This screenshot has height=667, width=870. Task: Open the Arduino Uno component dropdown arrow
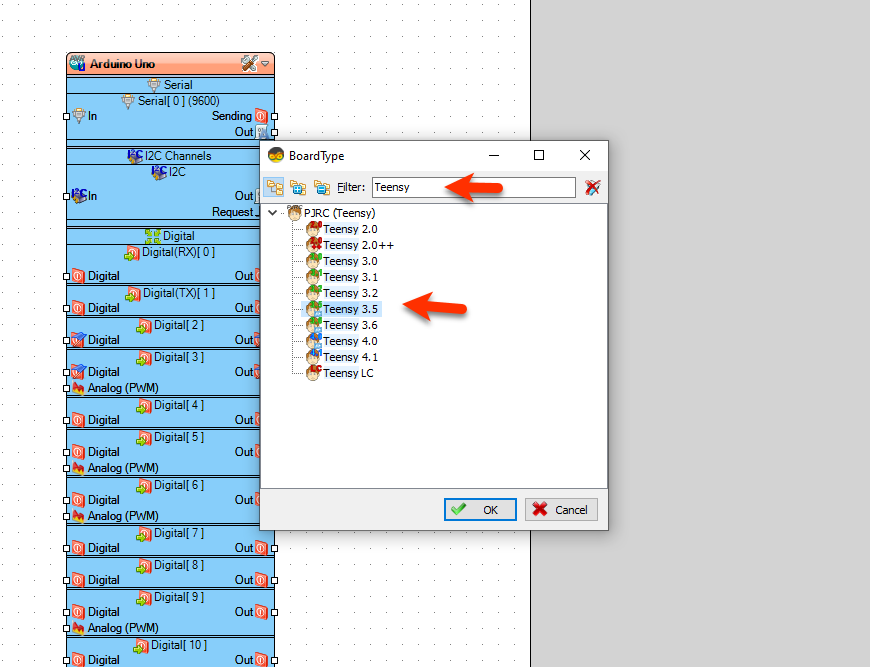coord(264,61)
